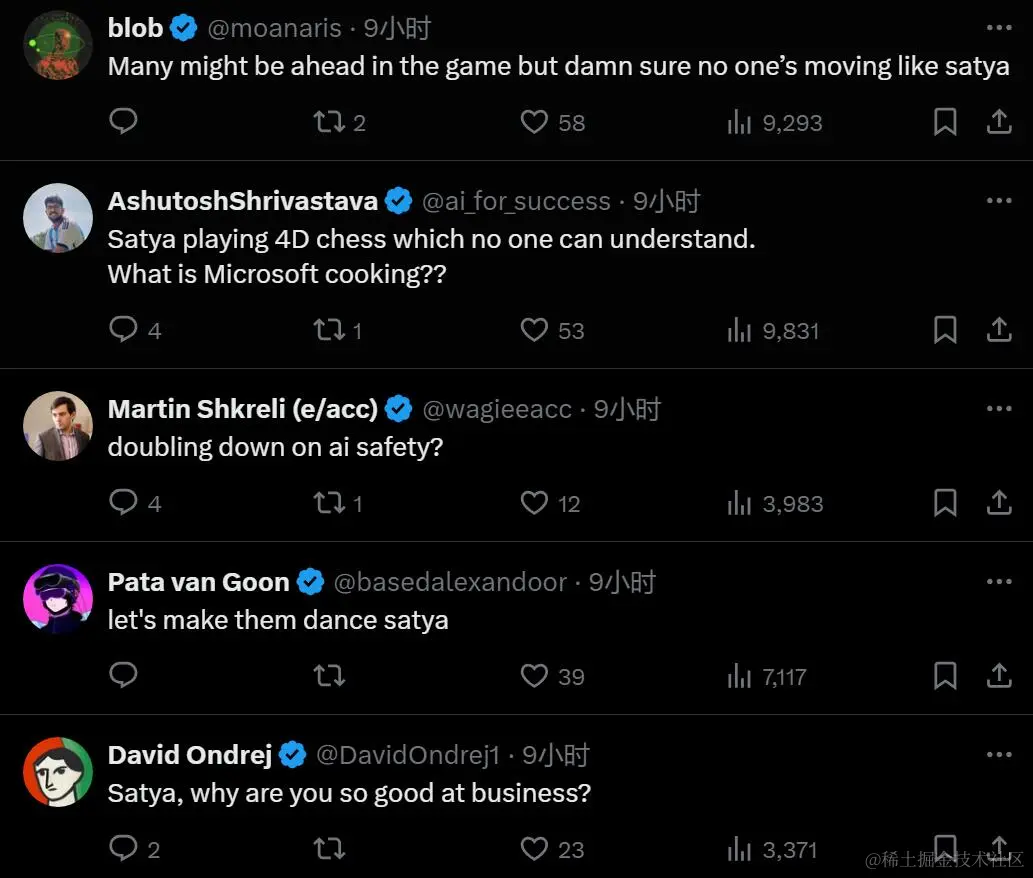
Task: Like AshutoshShrivastava's 4D chess tweet
Action: point(535,330)
